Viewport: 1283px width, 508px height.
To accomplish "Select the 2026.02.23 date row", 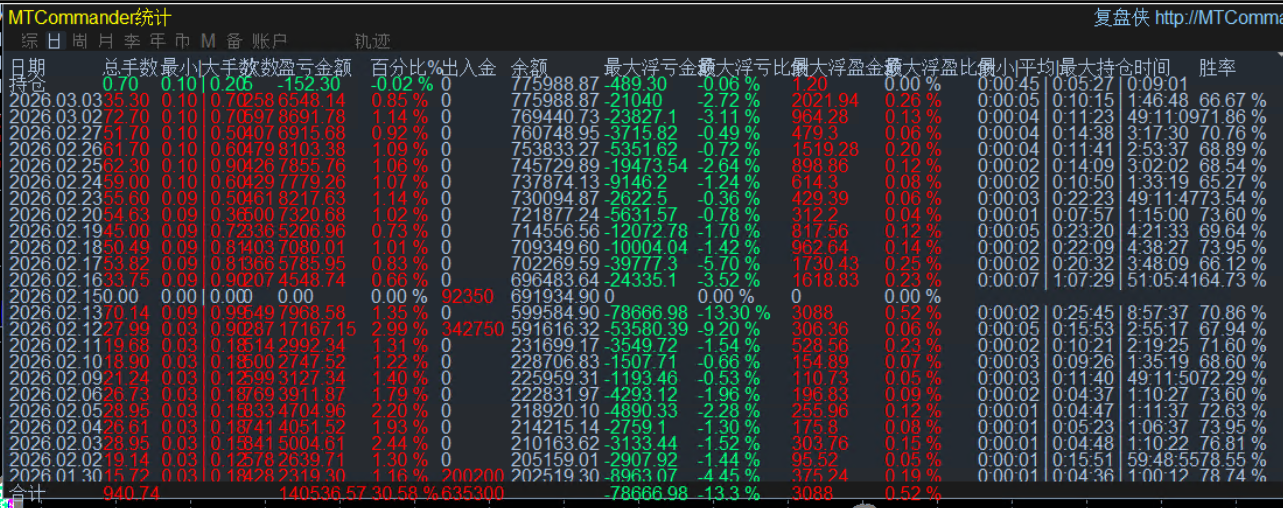I will (x=55, y=198).
